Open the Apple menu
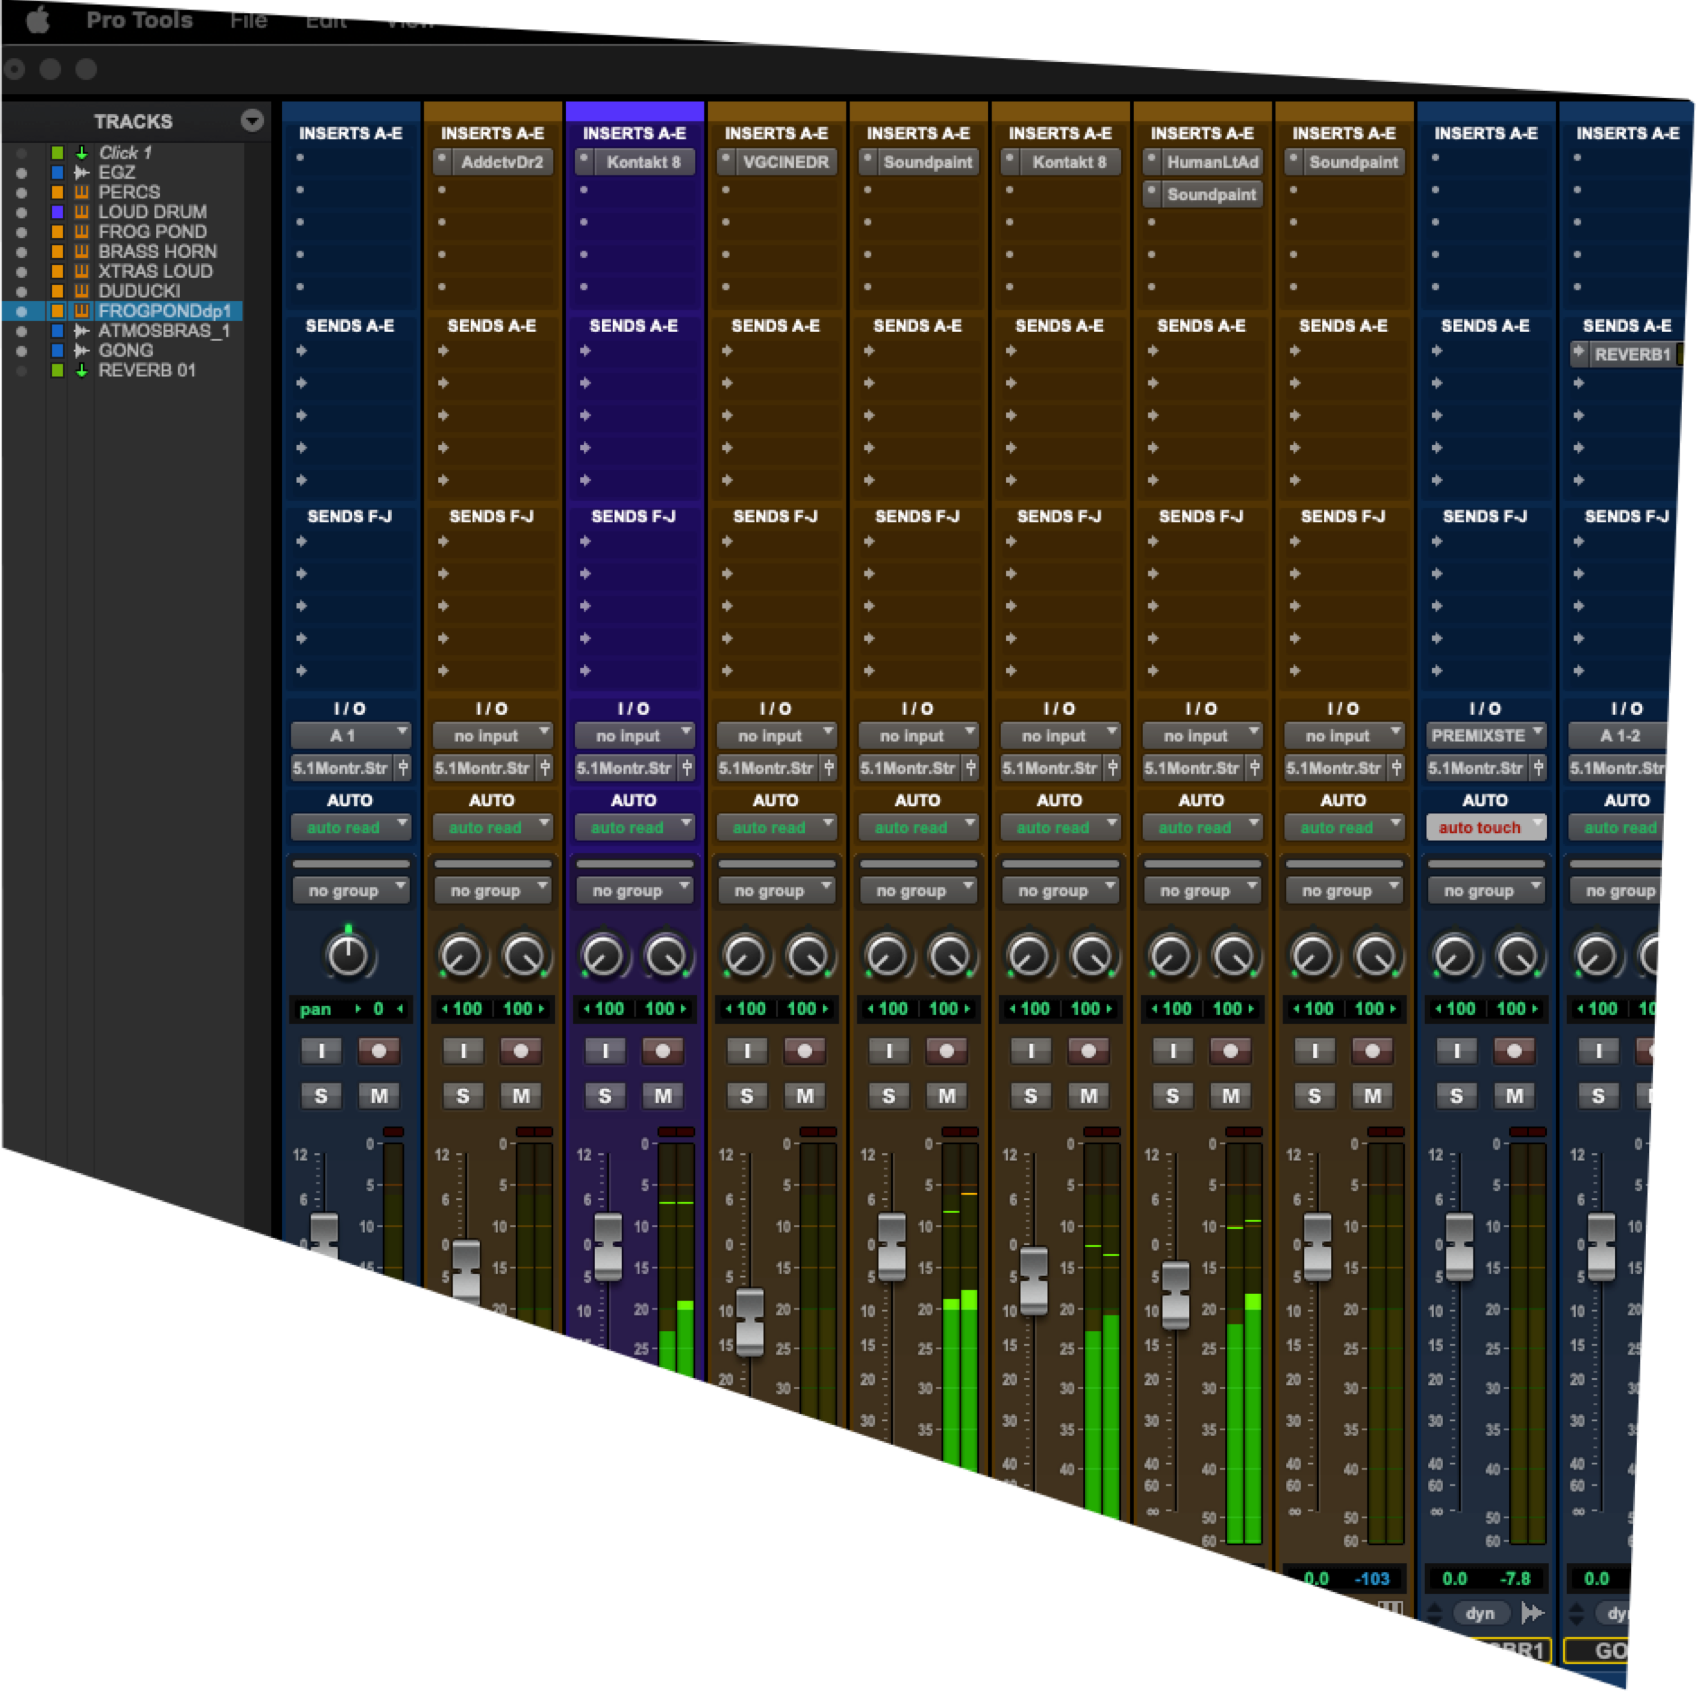Image resolution: width=1696 pixels, height=1691 pixels. point(38,20)
